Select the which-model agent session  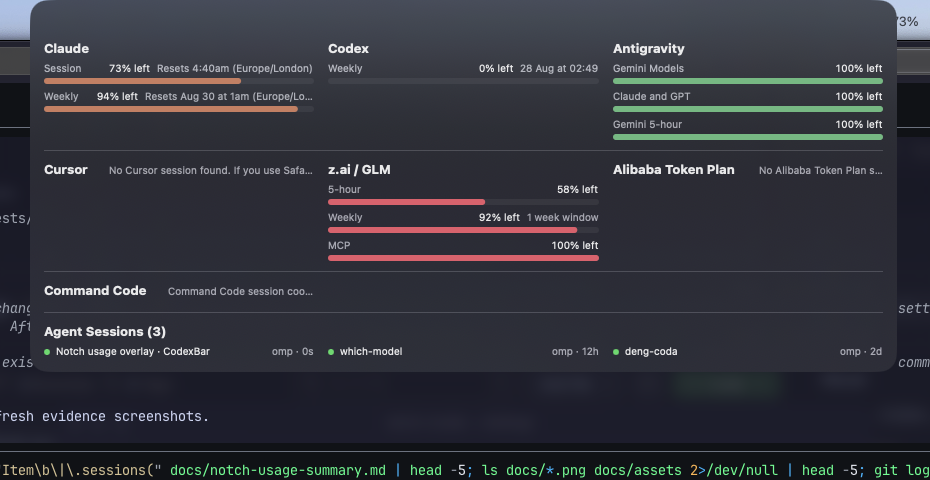371,352
